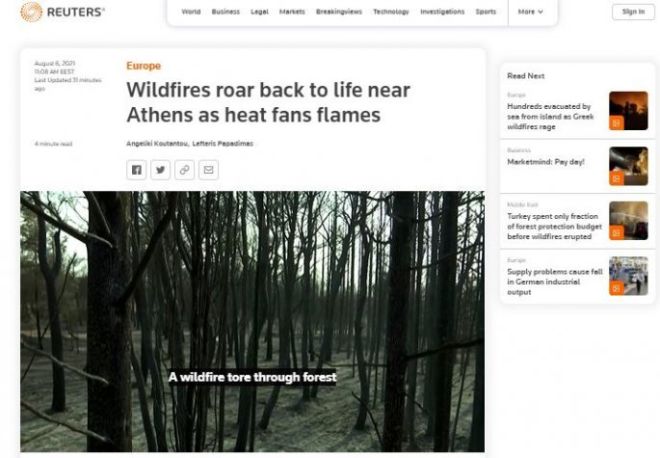Share article via Facebook icon
This screenshot has width=660, height=458.
(x=136, y=170)
